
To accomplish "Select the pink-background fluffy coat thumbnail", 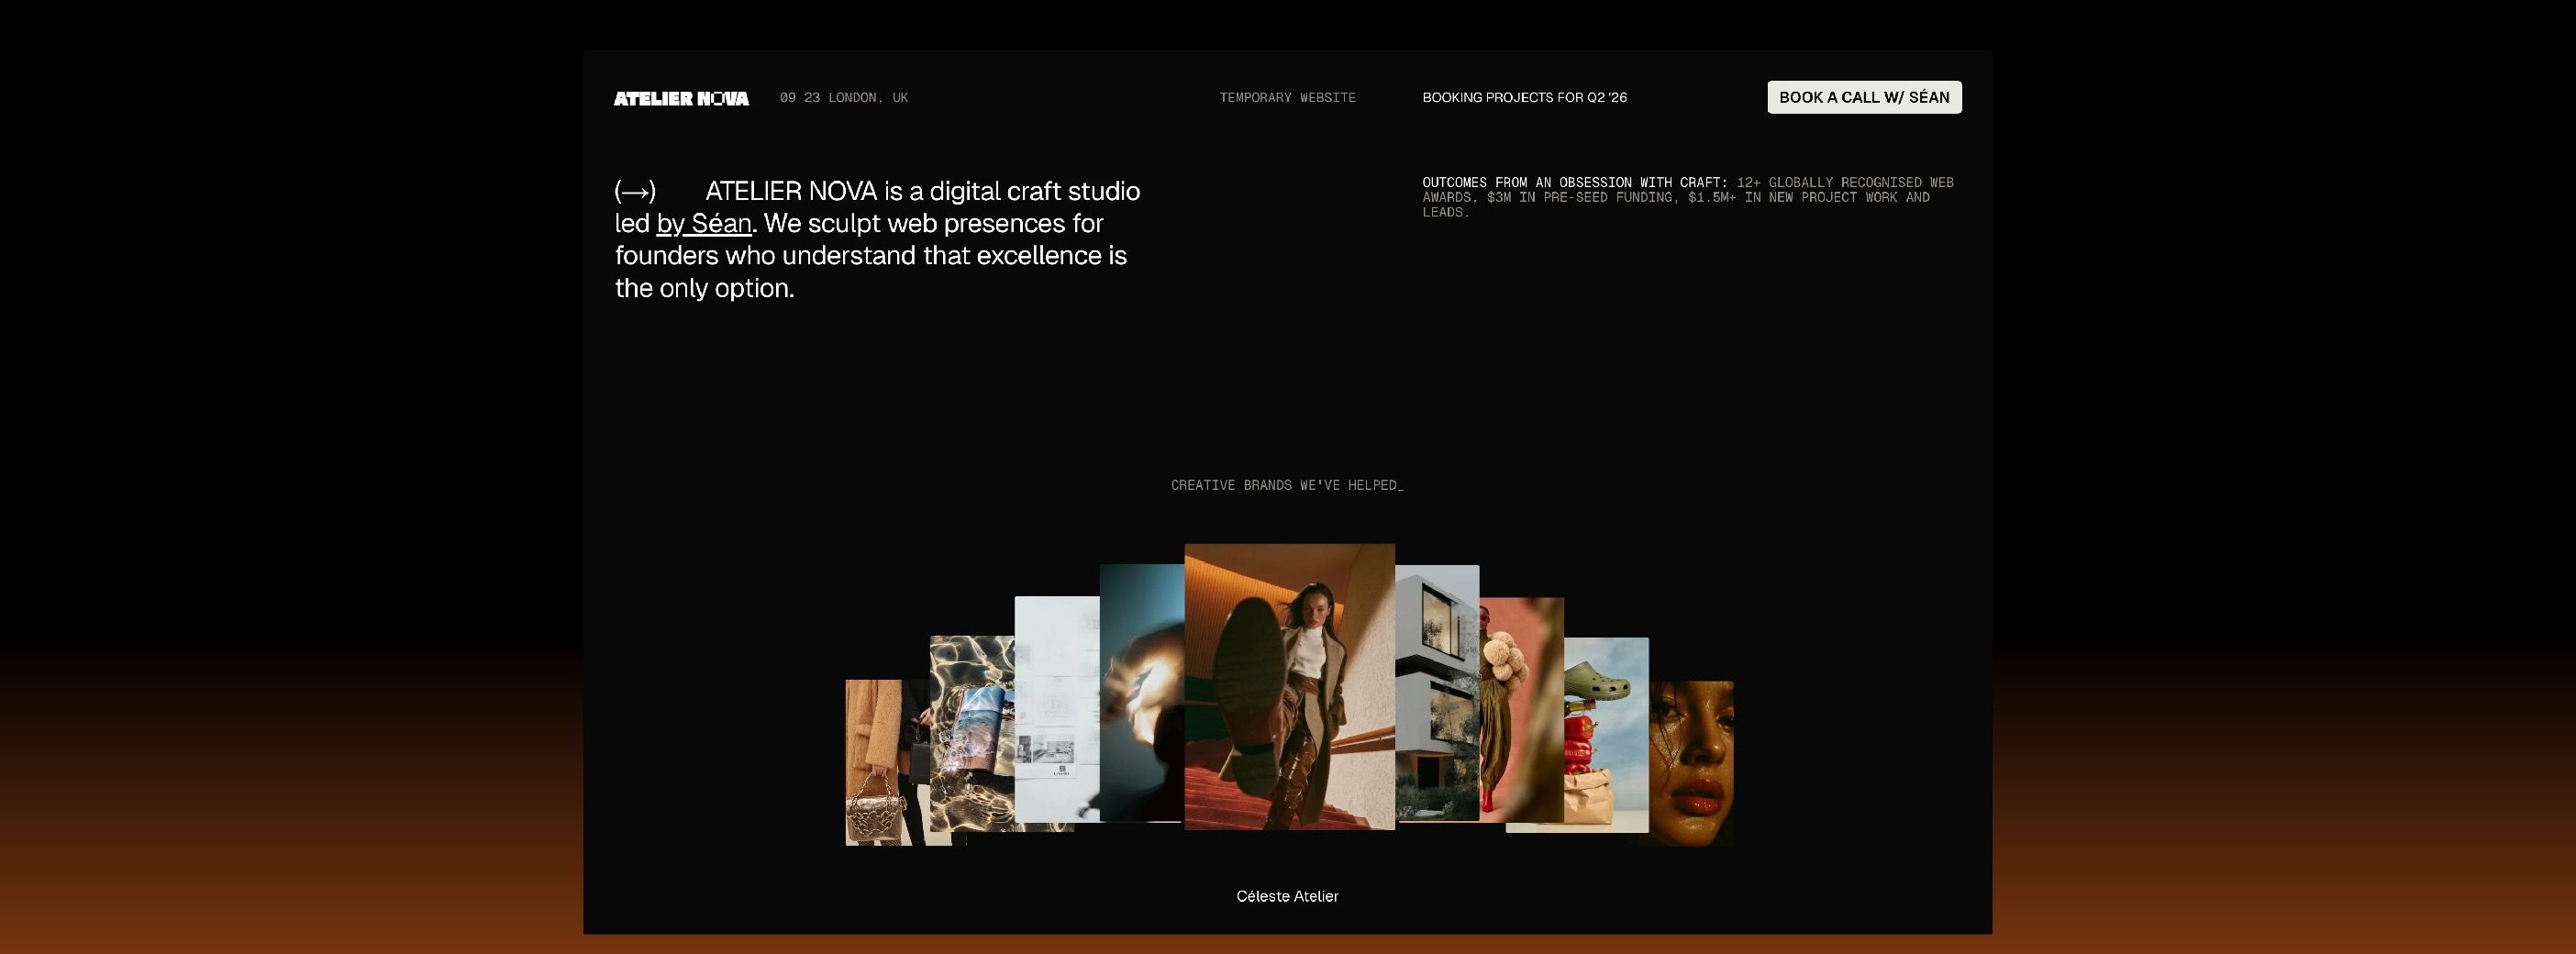I will tap(1522, 710).
